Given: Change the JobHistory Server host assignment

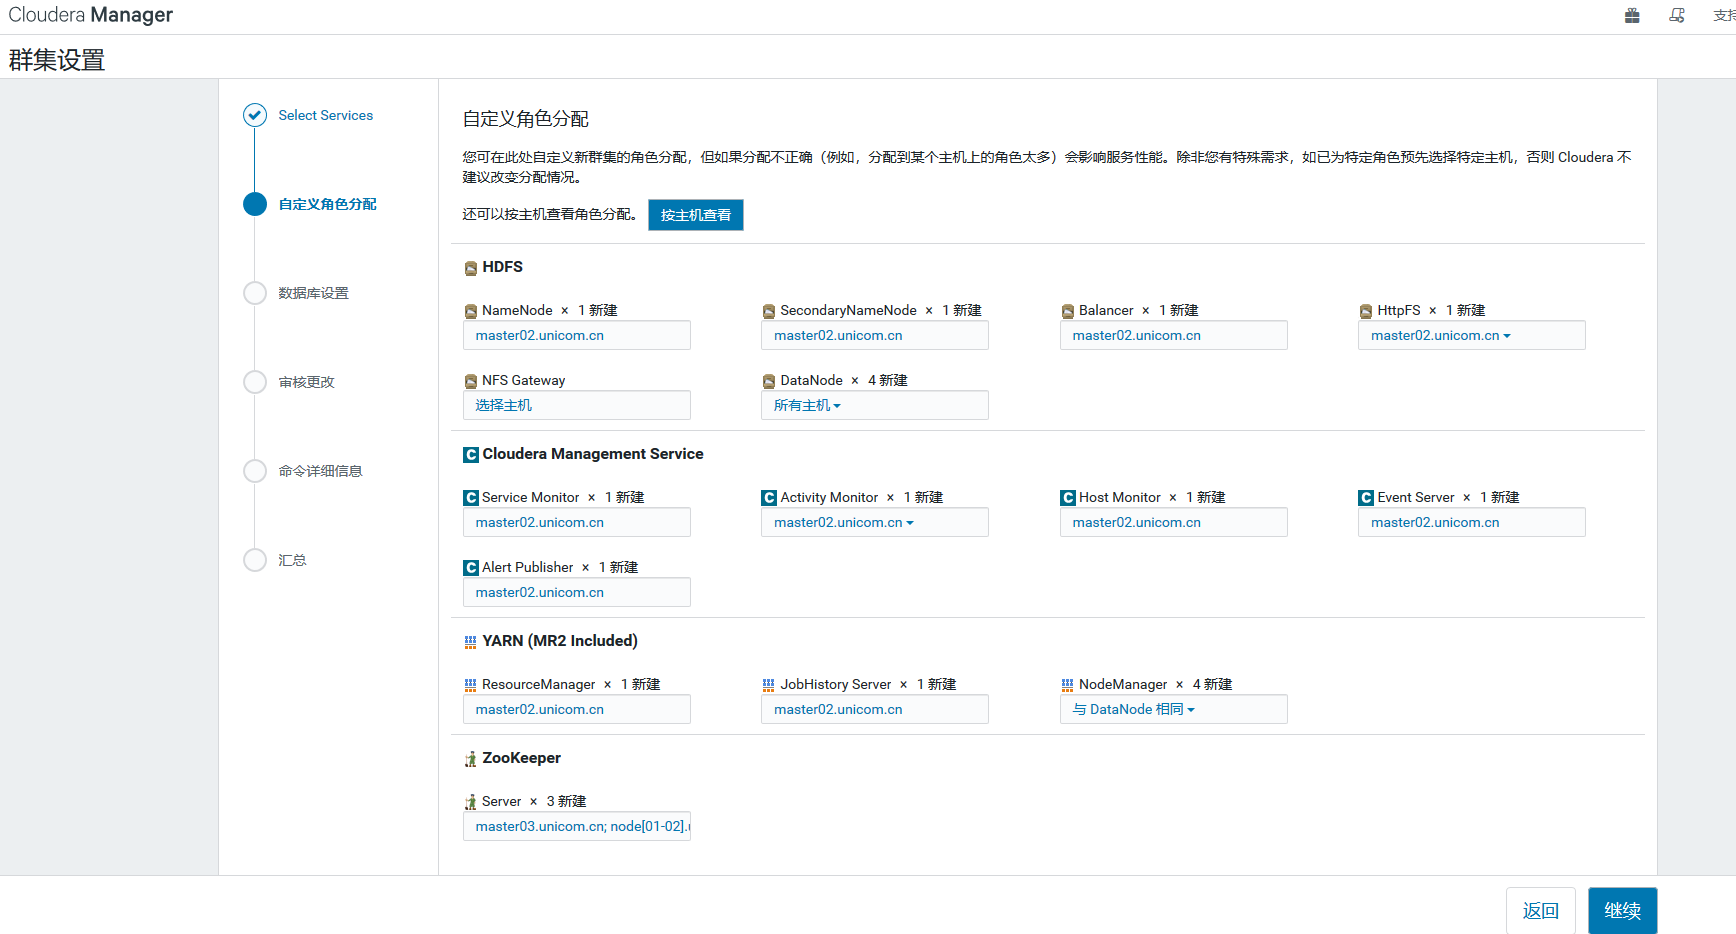Looking at the screenshot, I should (x=874, y=709).
